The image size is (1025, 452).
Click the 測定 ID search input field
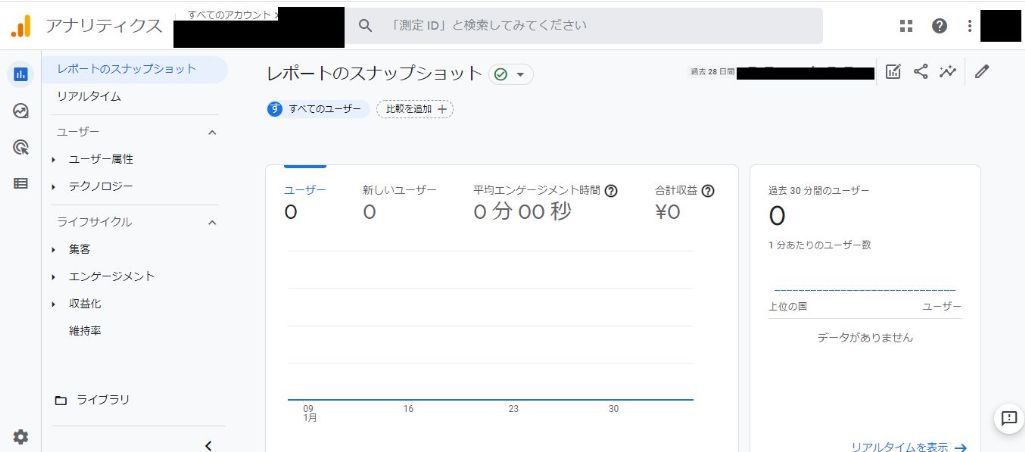pyautogui.click(x=584, y=26)
